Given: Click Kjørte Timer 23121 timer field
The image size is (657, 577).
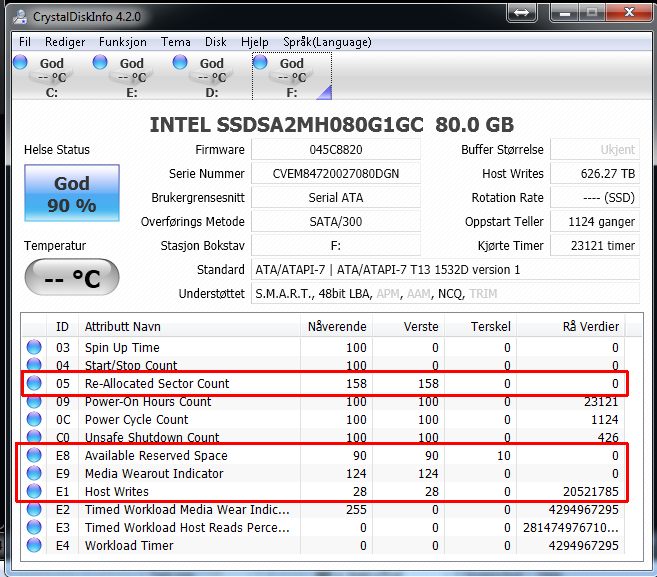Looking at the screenshot, I should 595,245.
